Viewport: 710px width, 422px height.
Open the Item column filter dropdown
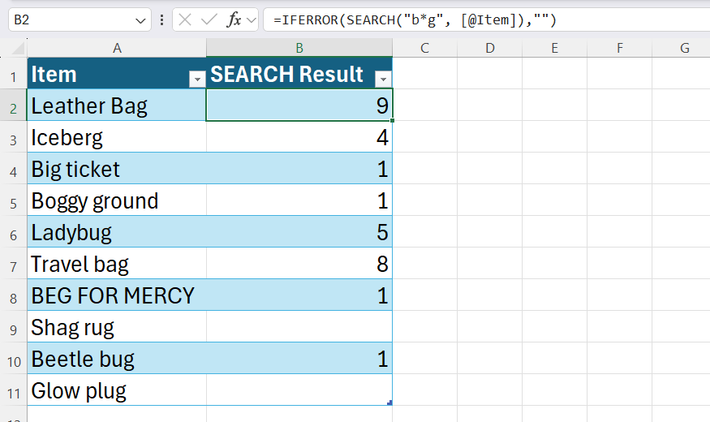[x=197, y=79]
